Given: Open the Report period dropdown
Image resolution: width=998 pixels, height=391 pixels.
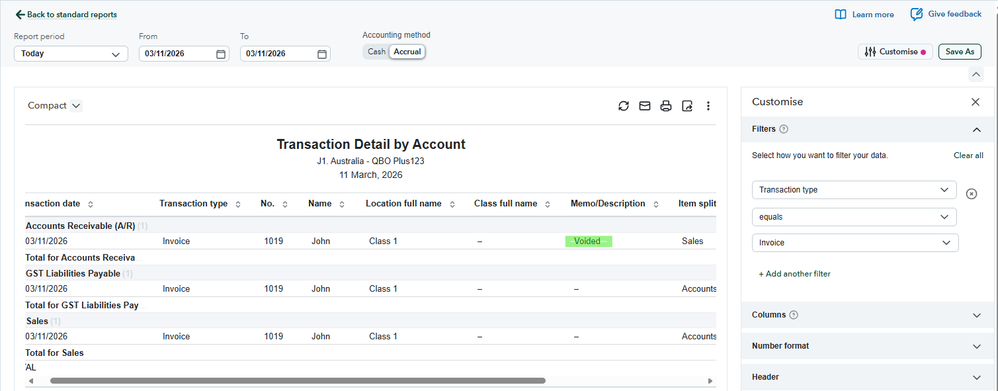Looking at the screenshot, I should click(x=71, y=54).
